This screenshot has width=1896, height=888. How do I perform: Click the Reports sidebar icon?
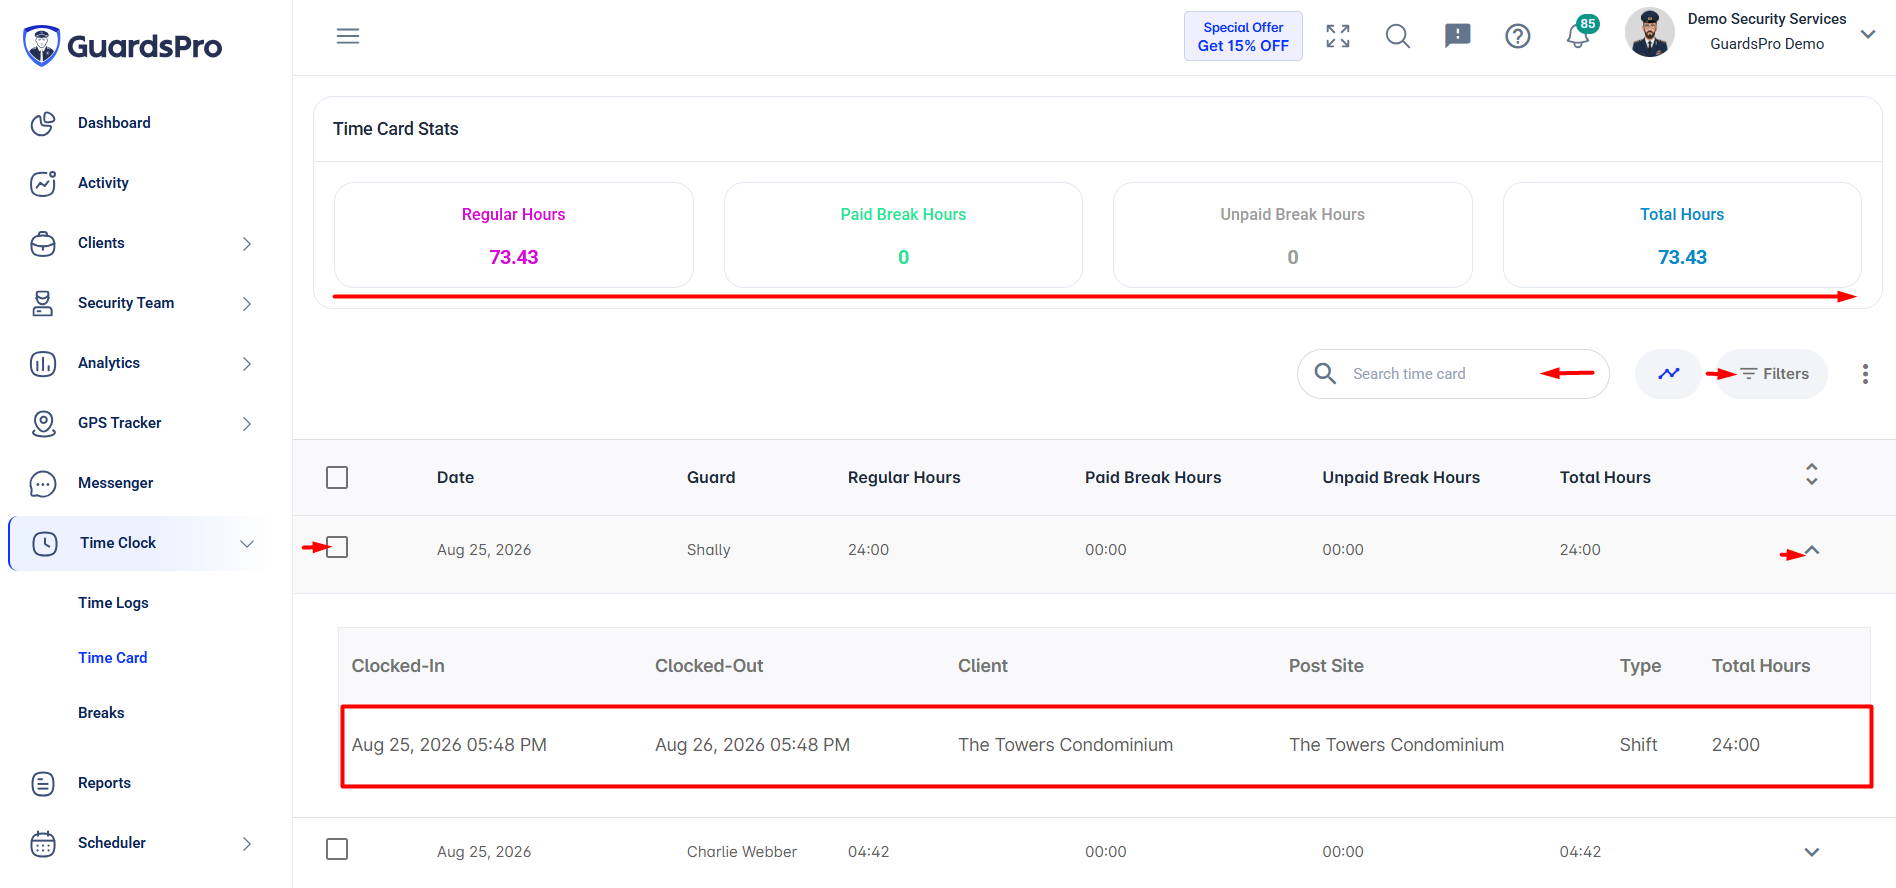43,783
